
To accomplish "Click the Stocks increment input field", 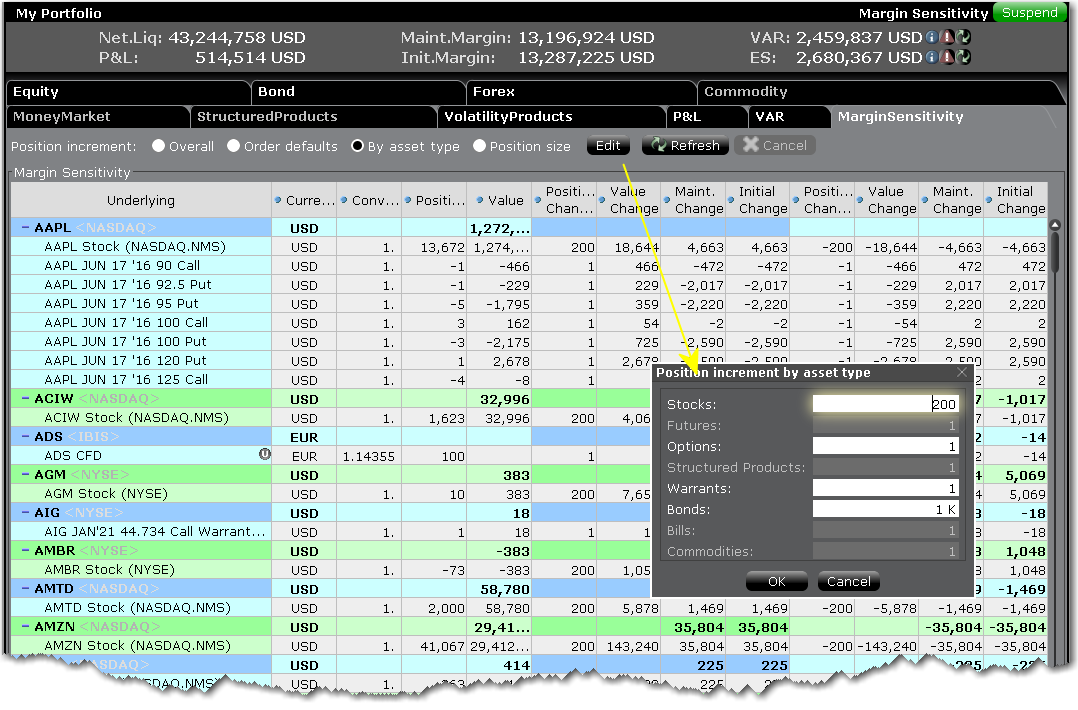I will 886,404.
